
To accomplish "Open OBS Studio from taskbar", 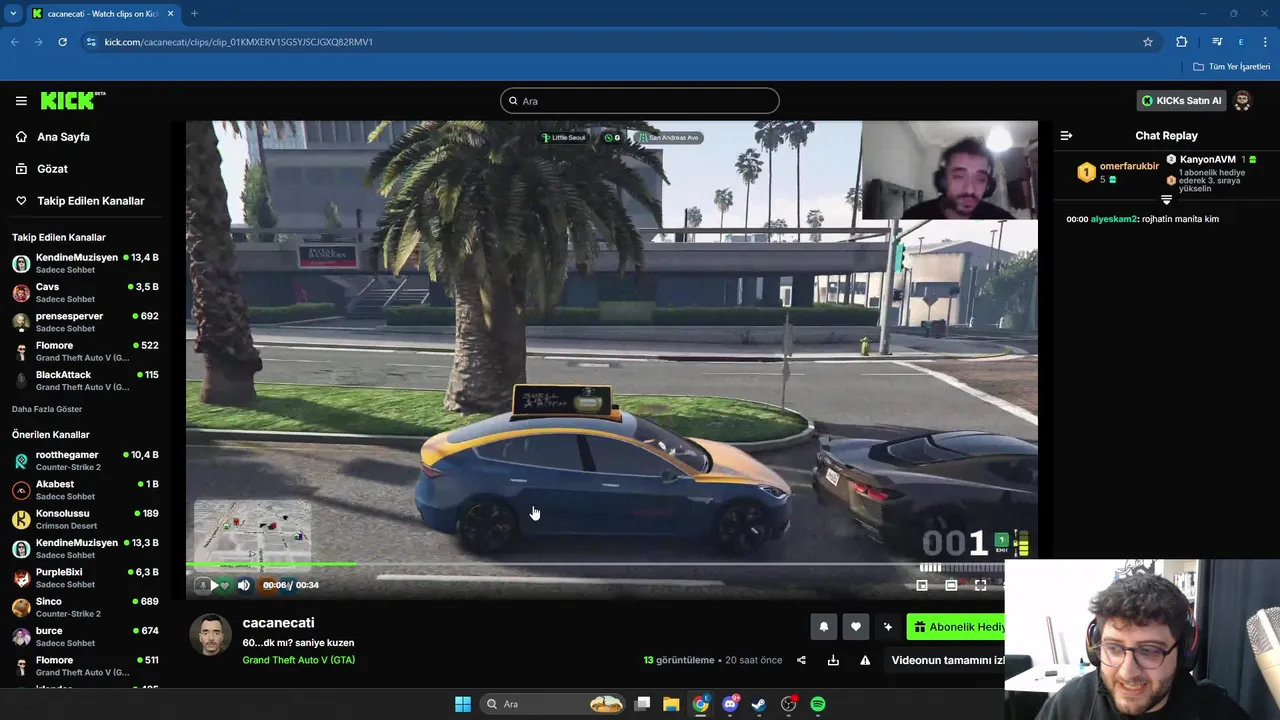I will [x=789, y=704].
